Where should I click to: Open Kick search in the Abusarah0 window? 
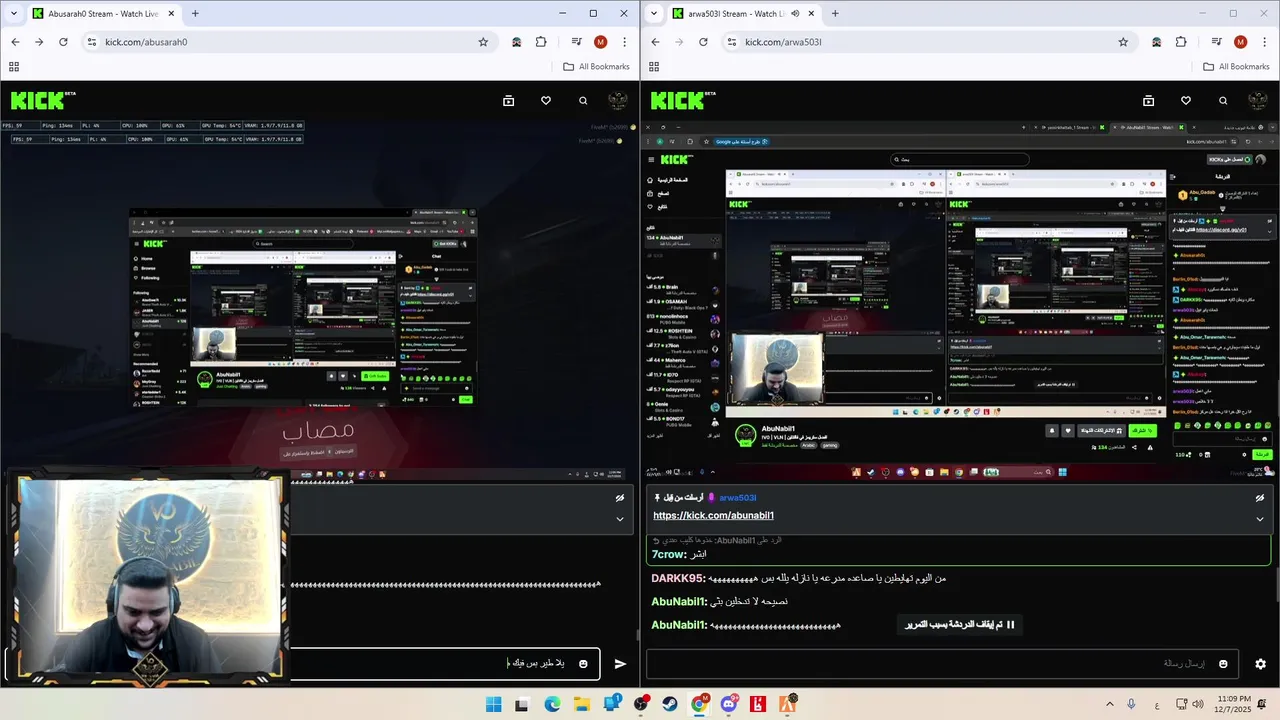pos(583,101)
